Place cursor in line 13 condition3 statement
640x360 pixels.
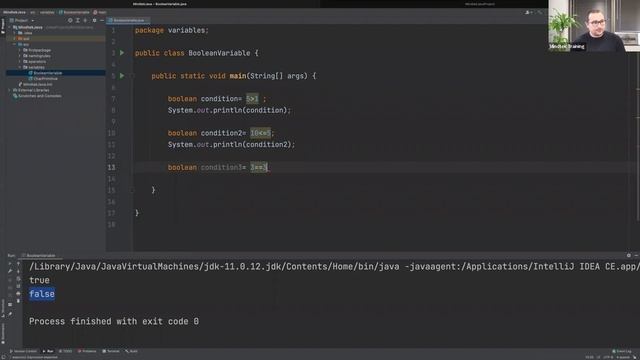pyautogui.click(x=218, y=167)
